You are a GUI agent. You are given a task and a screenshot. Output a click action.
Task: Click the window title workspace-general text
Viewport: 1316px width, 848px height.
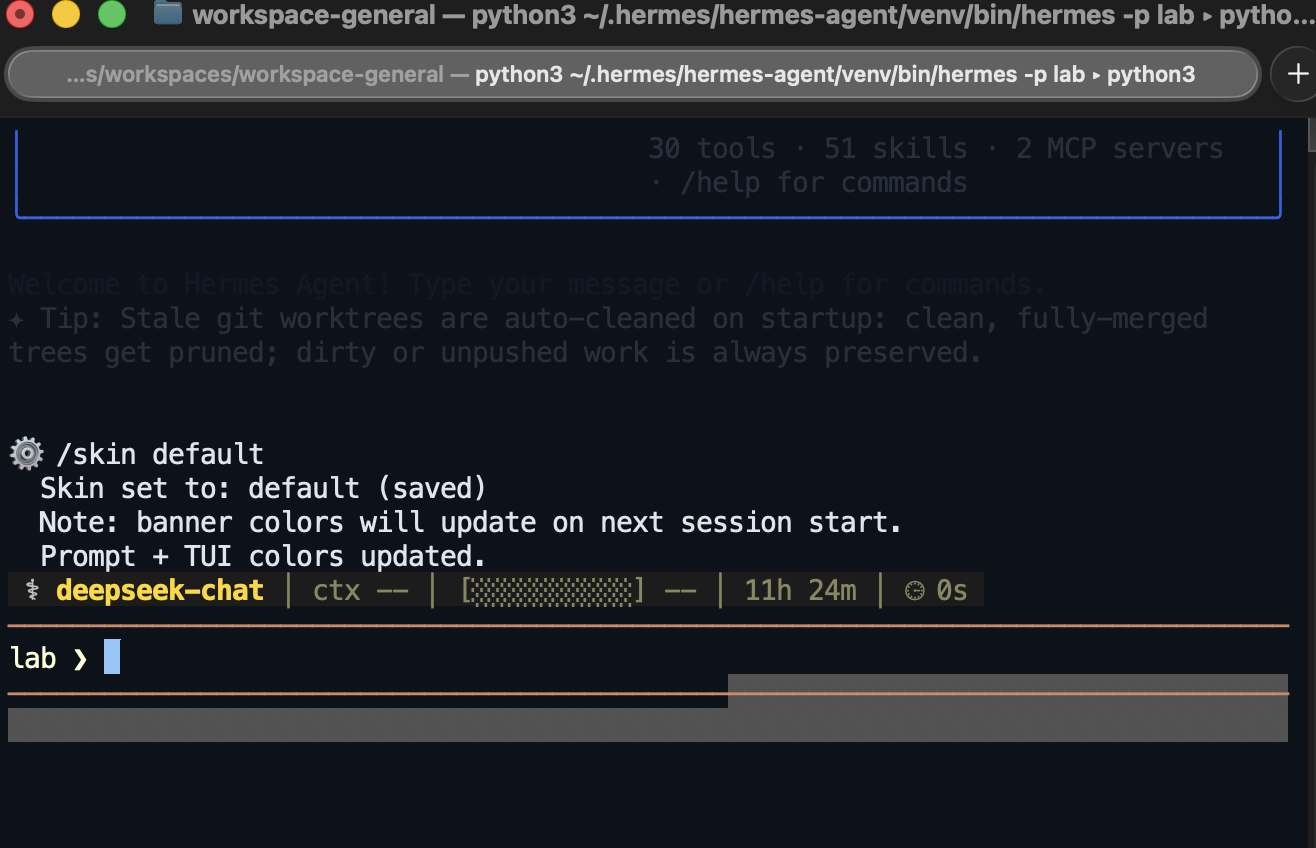[314, 15]
